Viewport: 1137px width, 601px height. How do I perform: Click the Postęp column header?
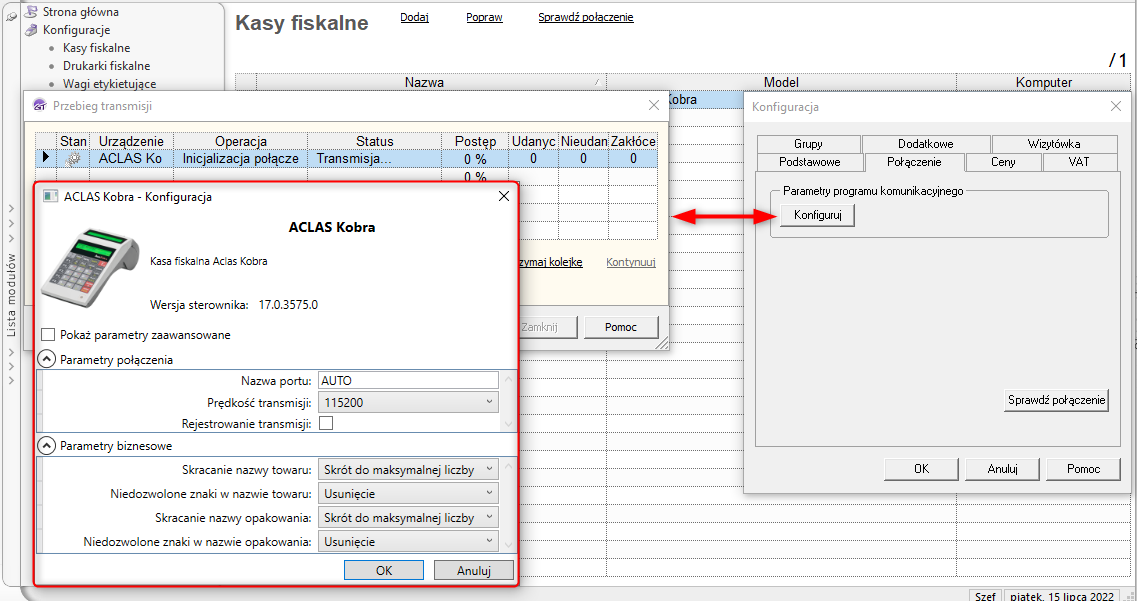click(x=476, y=141)
